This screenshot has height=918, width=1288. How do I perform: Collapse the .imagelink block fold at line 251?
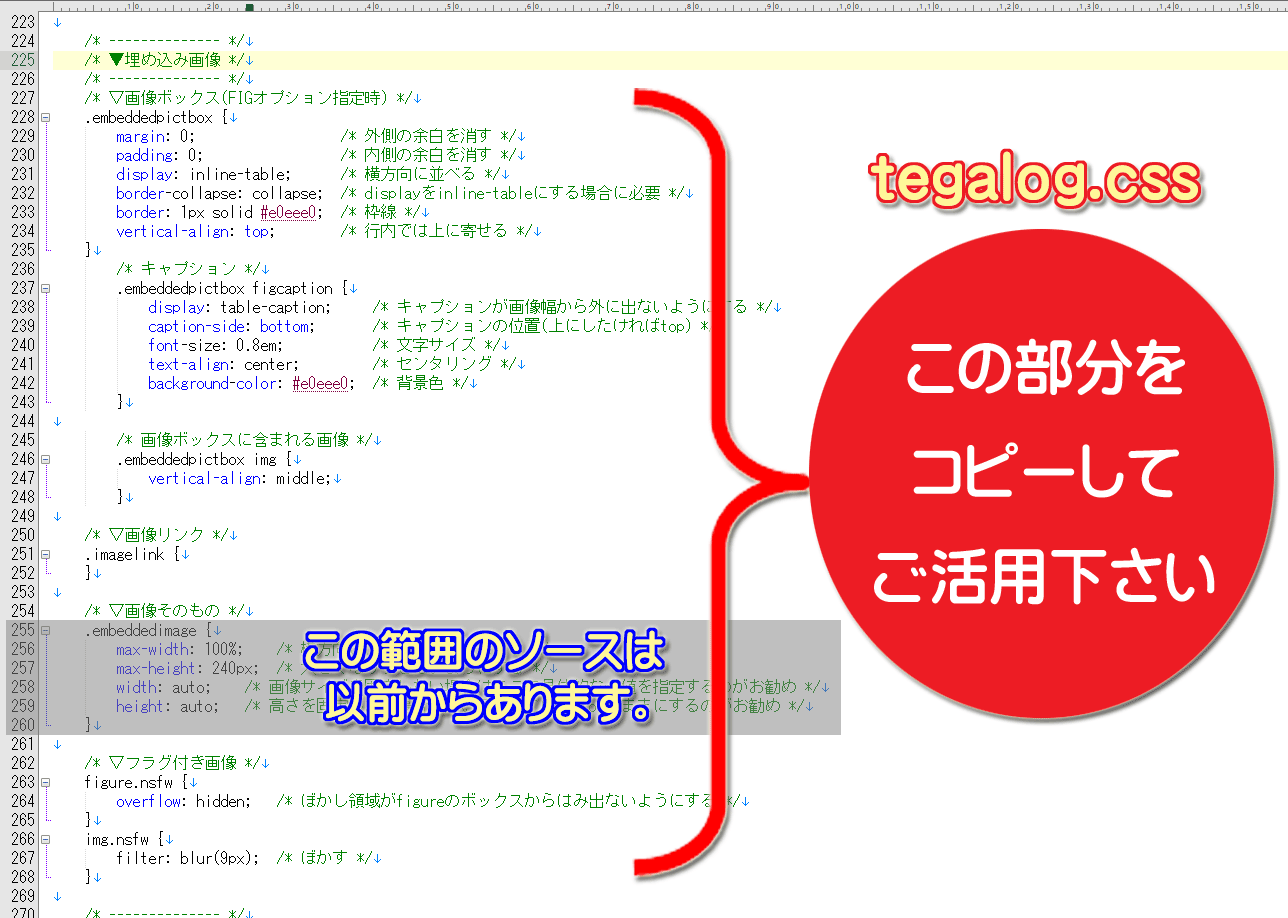pyautogui.click(x=46, y=555)
